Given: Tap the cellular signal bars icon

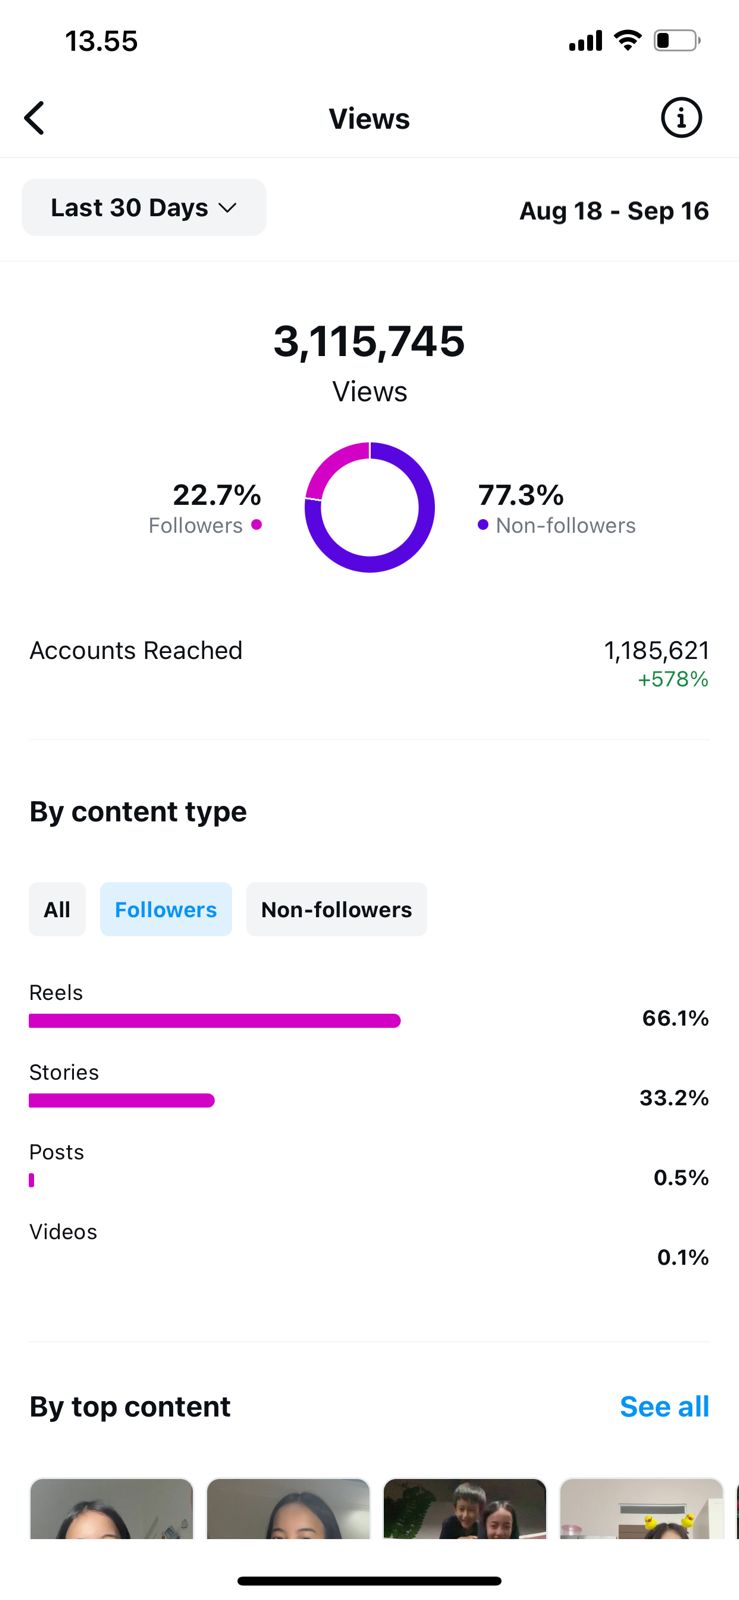Looking at the screenshot, I should [x=586, y=41].
